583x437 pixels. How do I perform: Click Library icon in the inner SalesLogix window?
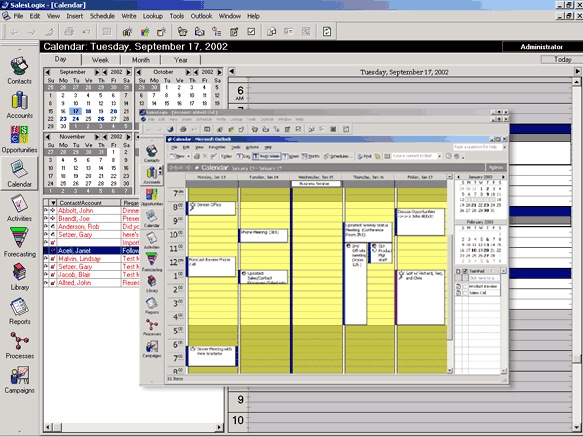(152, 284)
